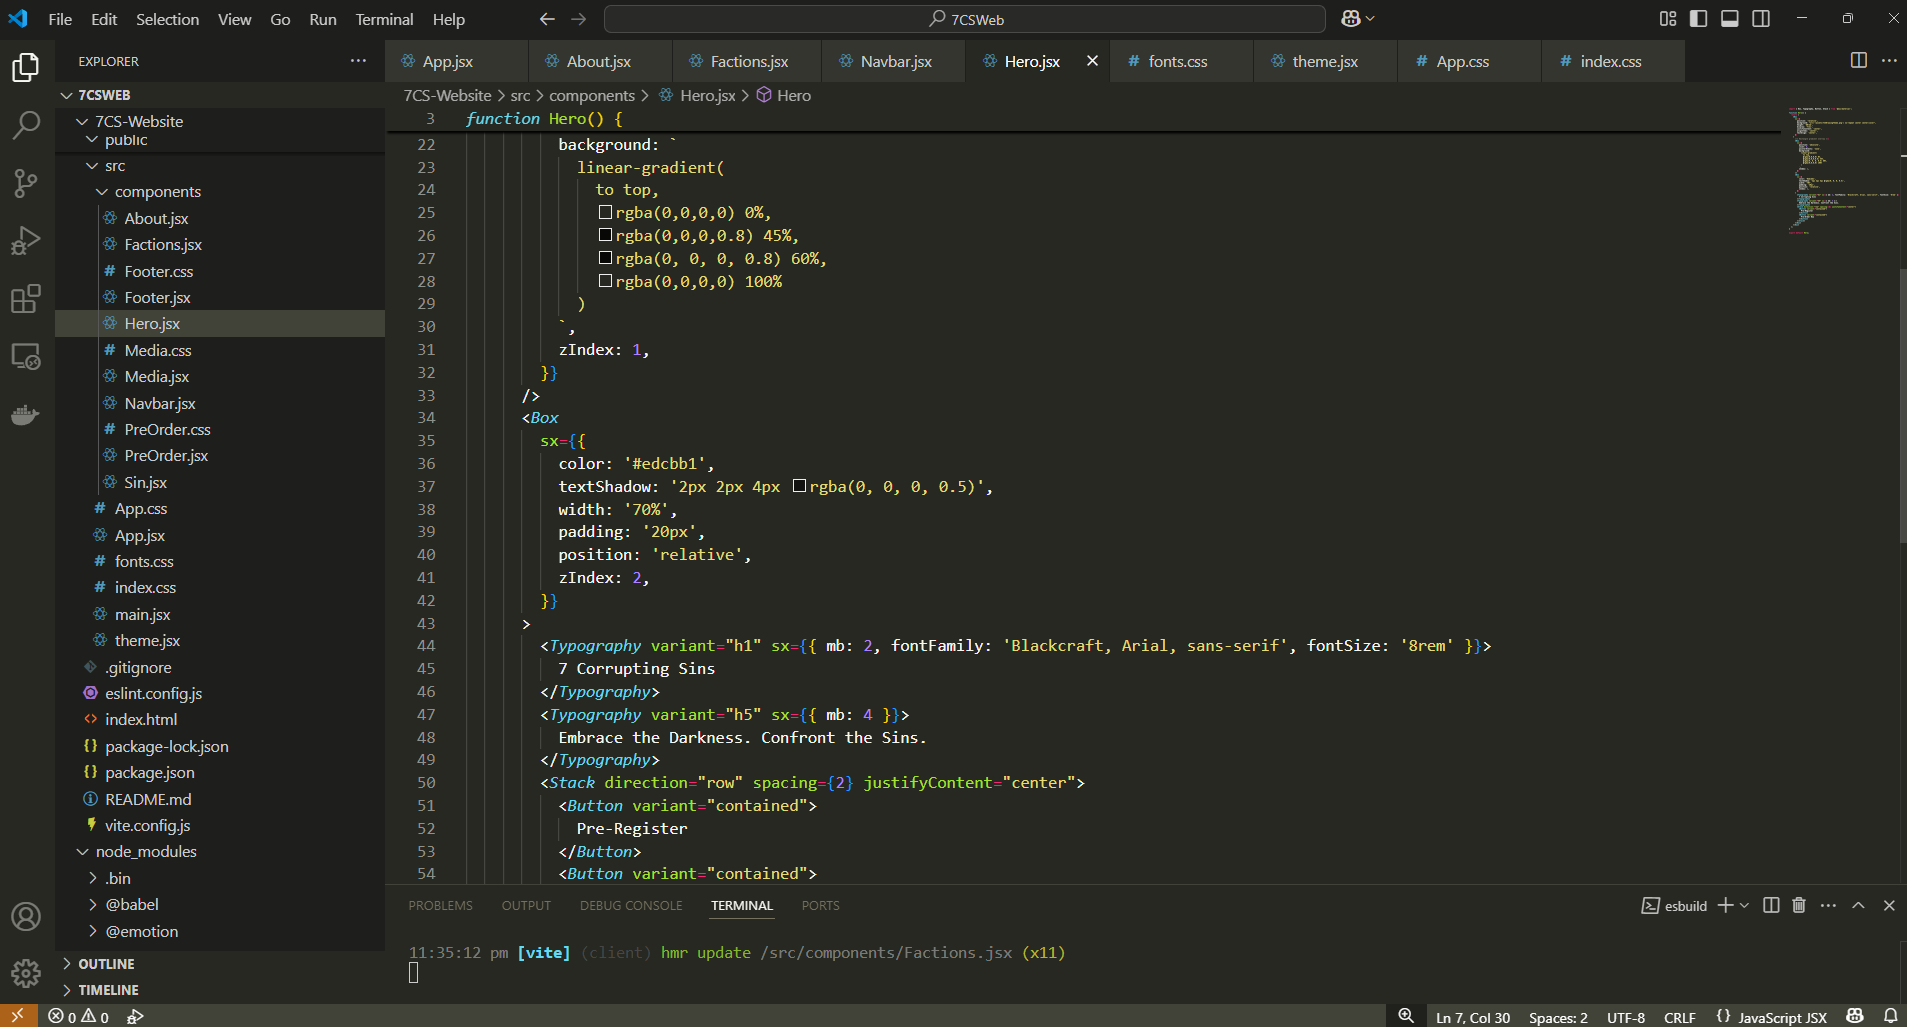Navigate via the components breadcrumb
Viewport: 1907px width, 1027px height.
tap(592, 95)
